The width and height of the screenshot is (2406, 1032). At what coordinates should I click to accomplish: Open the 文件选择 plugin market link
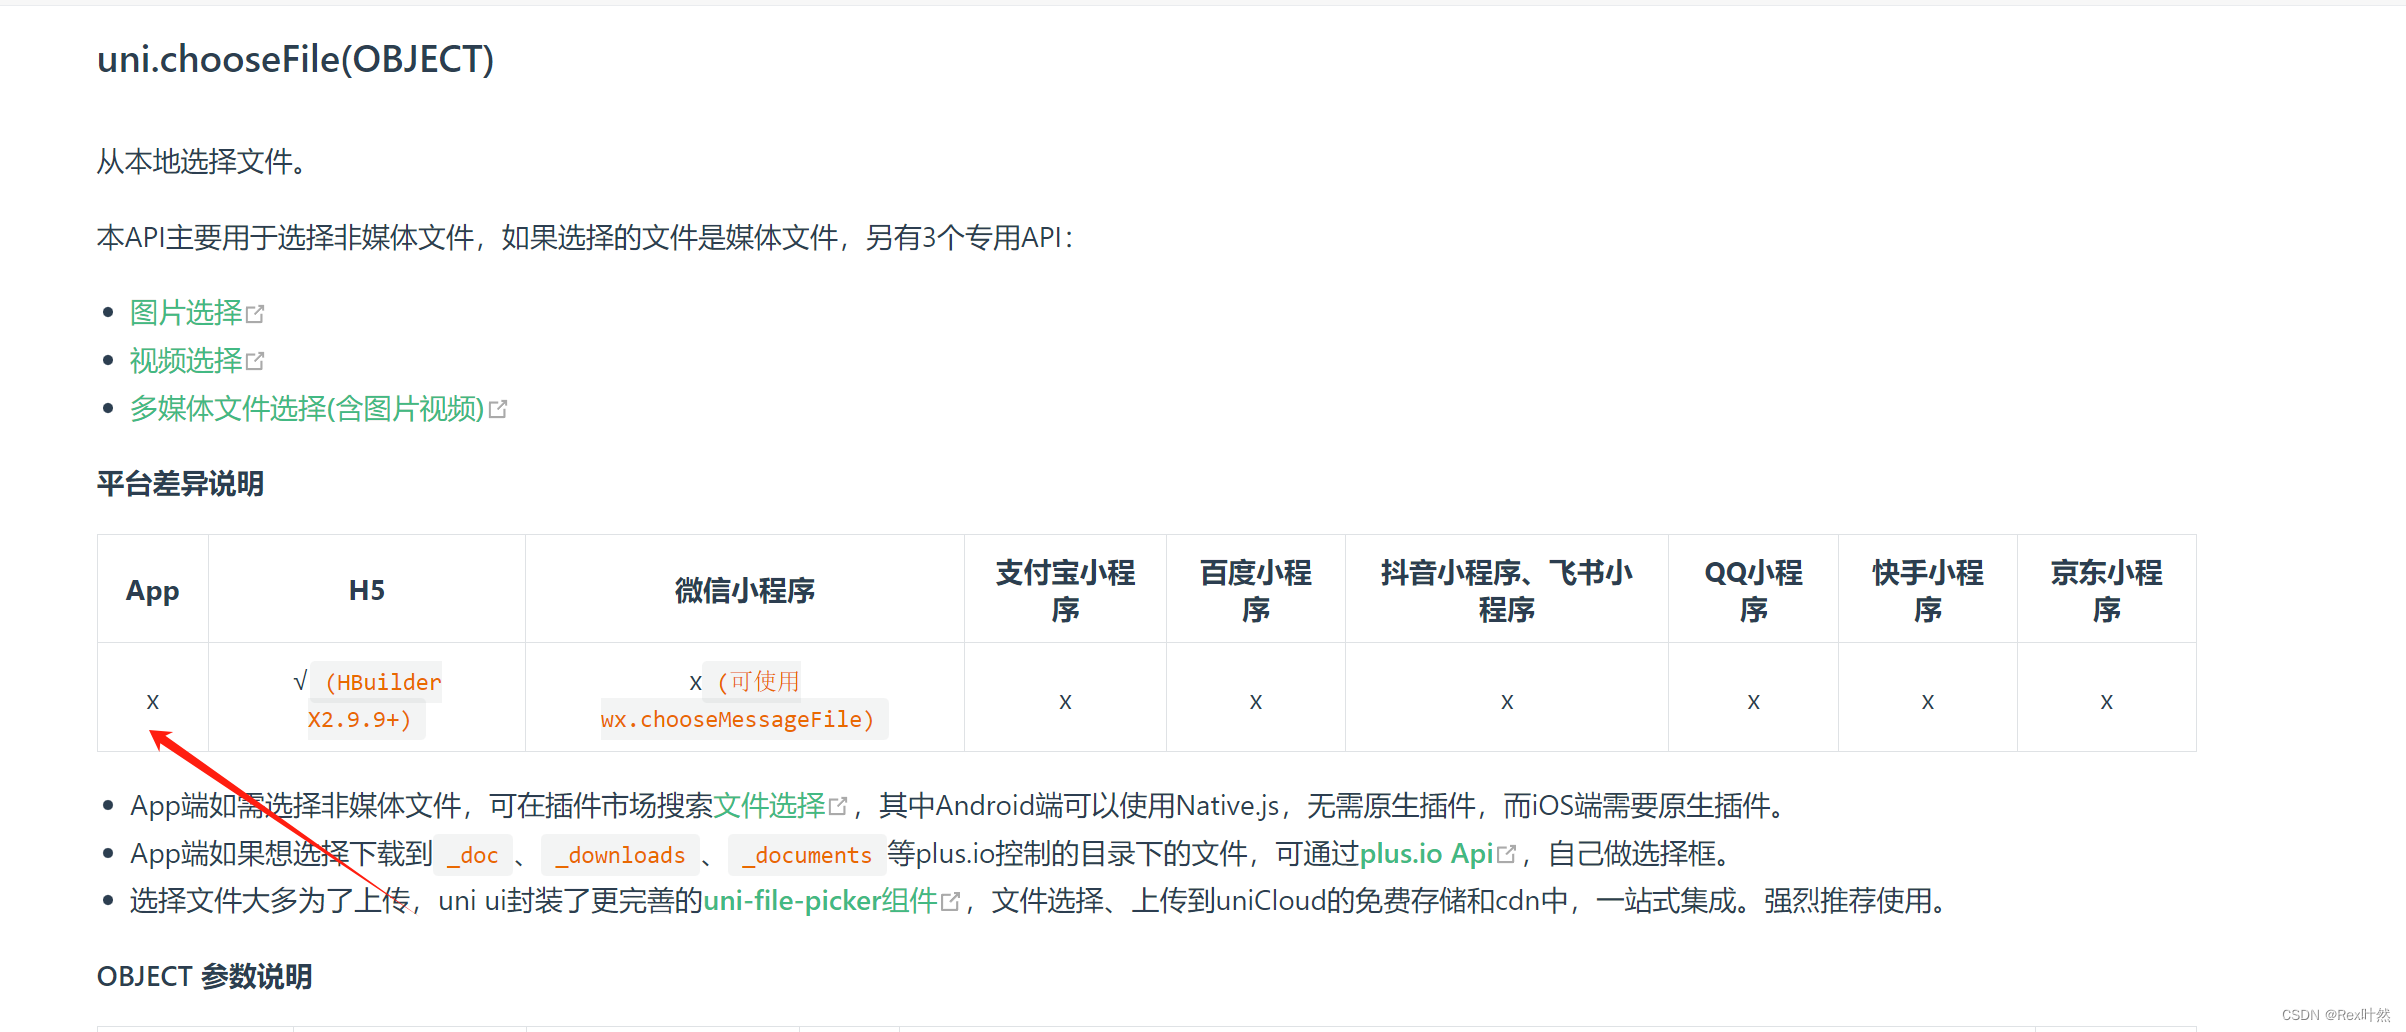pyautogui.click(x=769, y=806)
